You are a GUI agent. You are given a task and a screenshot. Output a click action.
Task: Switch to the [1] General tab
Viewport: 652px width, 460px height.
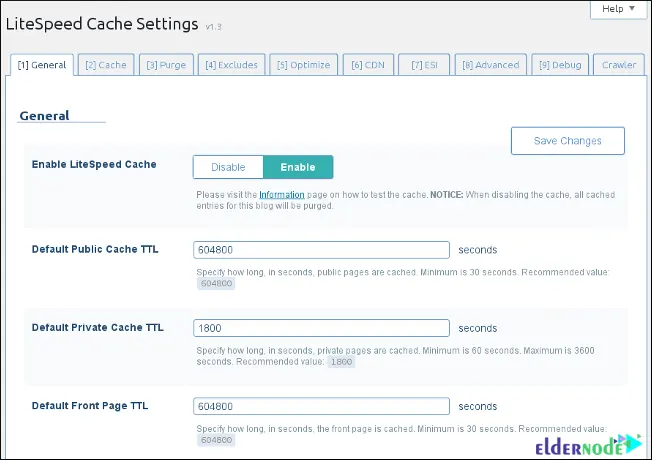coord(42,65)
